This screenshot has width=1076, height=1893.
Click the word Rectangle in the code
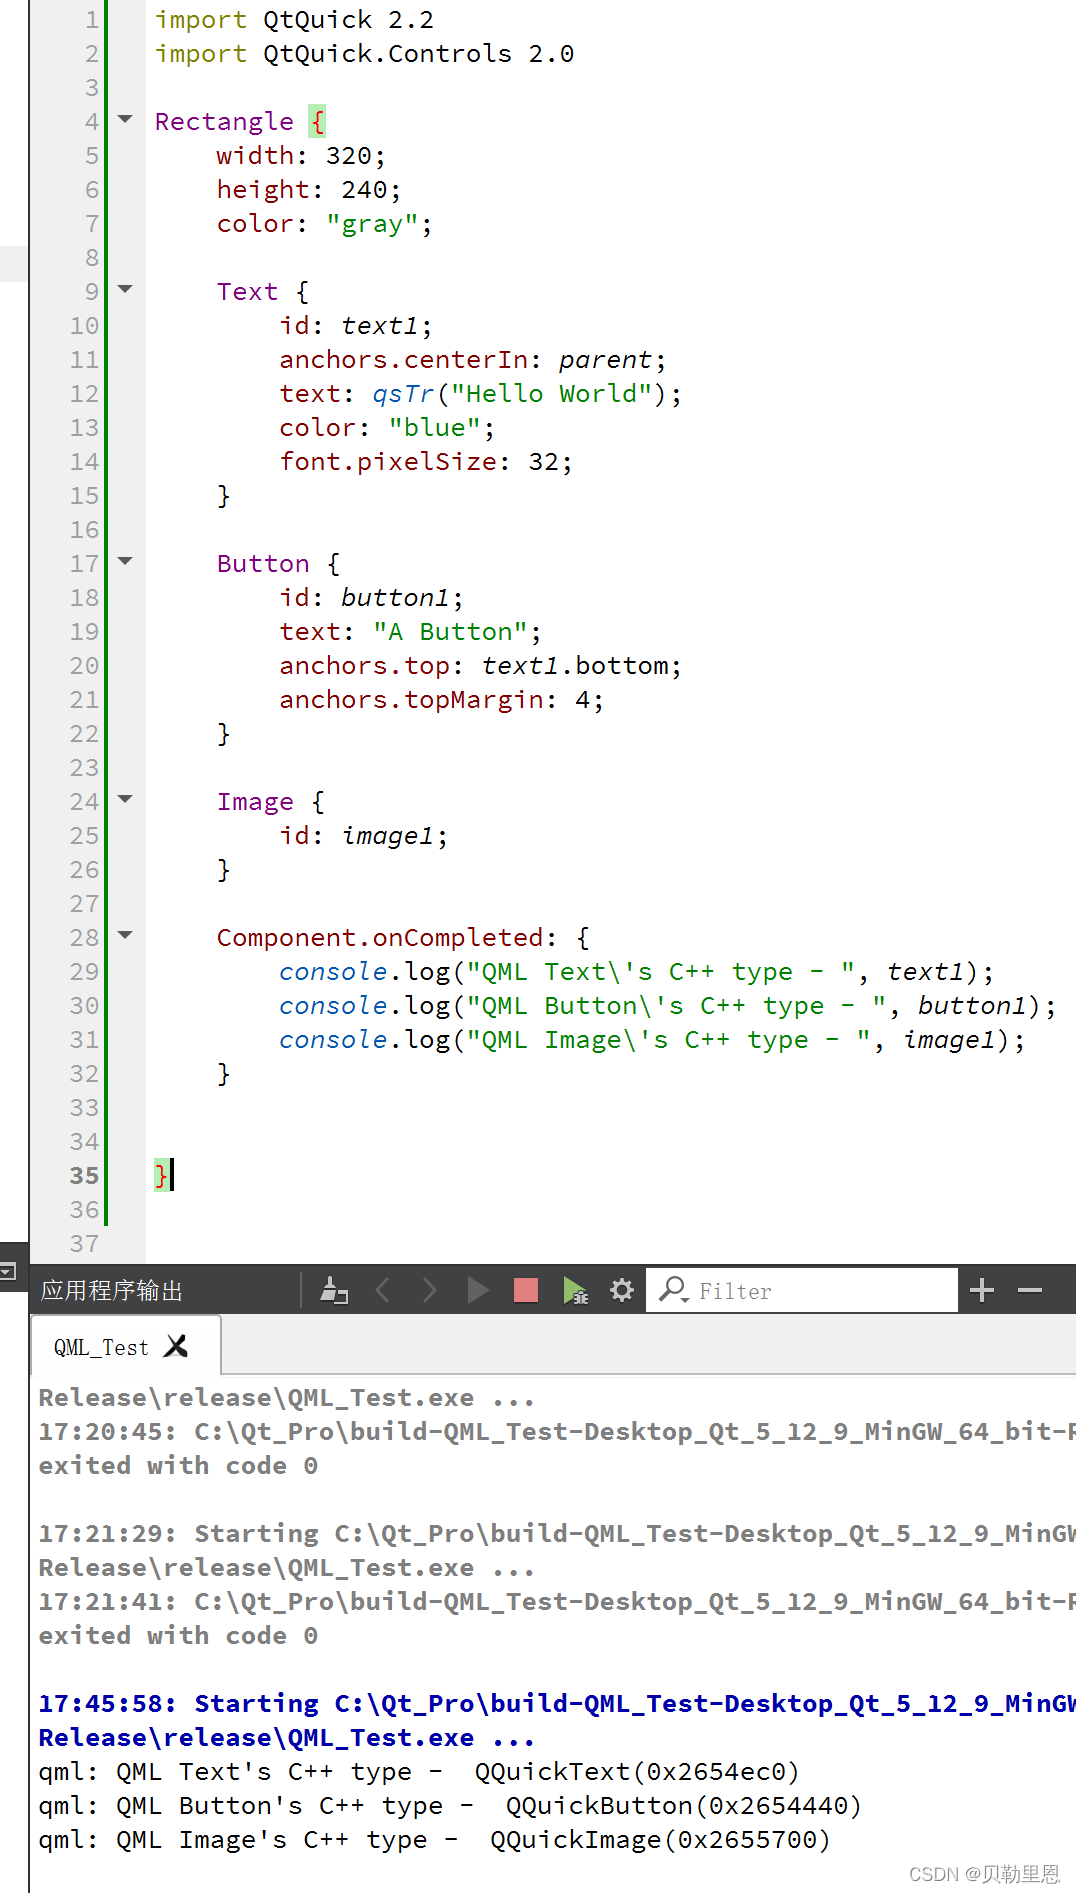[x=224, y=122]
